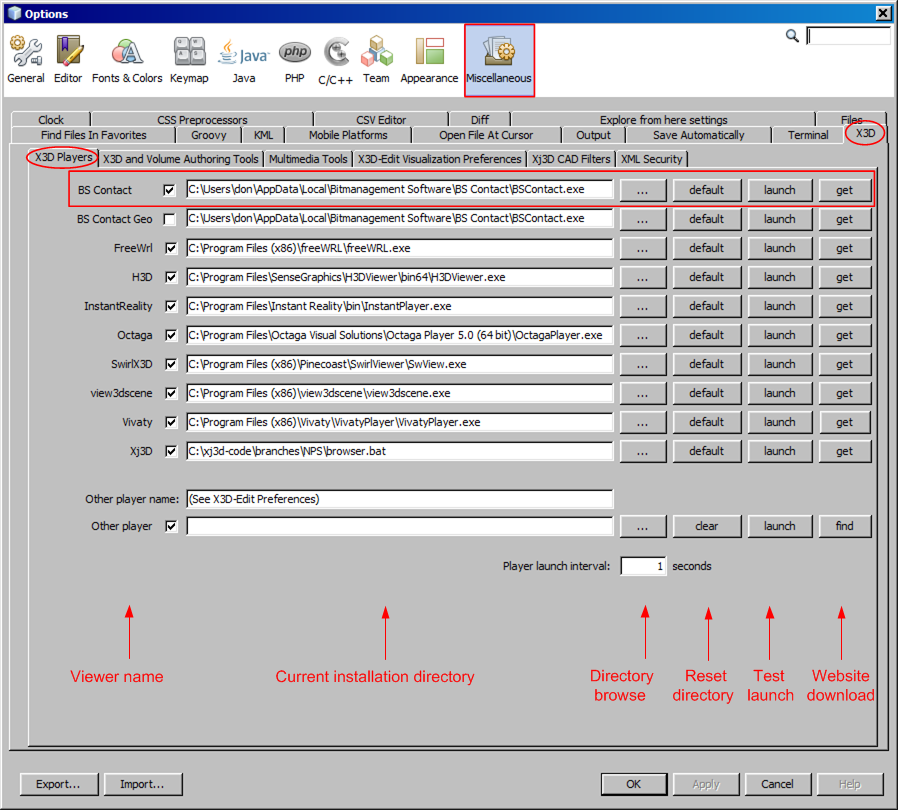Click the Import... button

point(143,784)
